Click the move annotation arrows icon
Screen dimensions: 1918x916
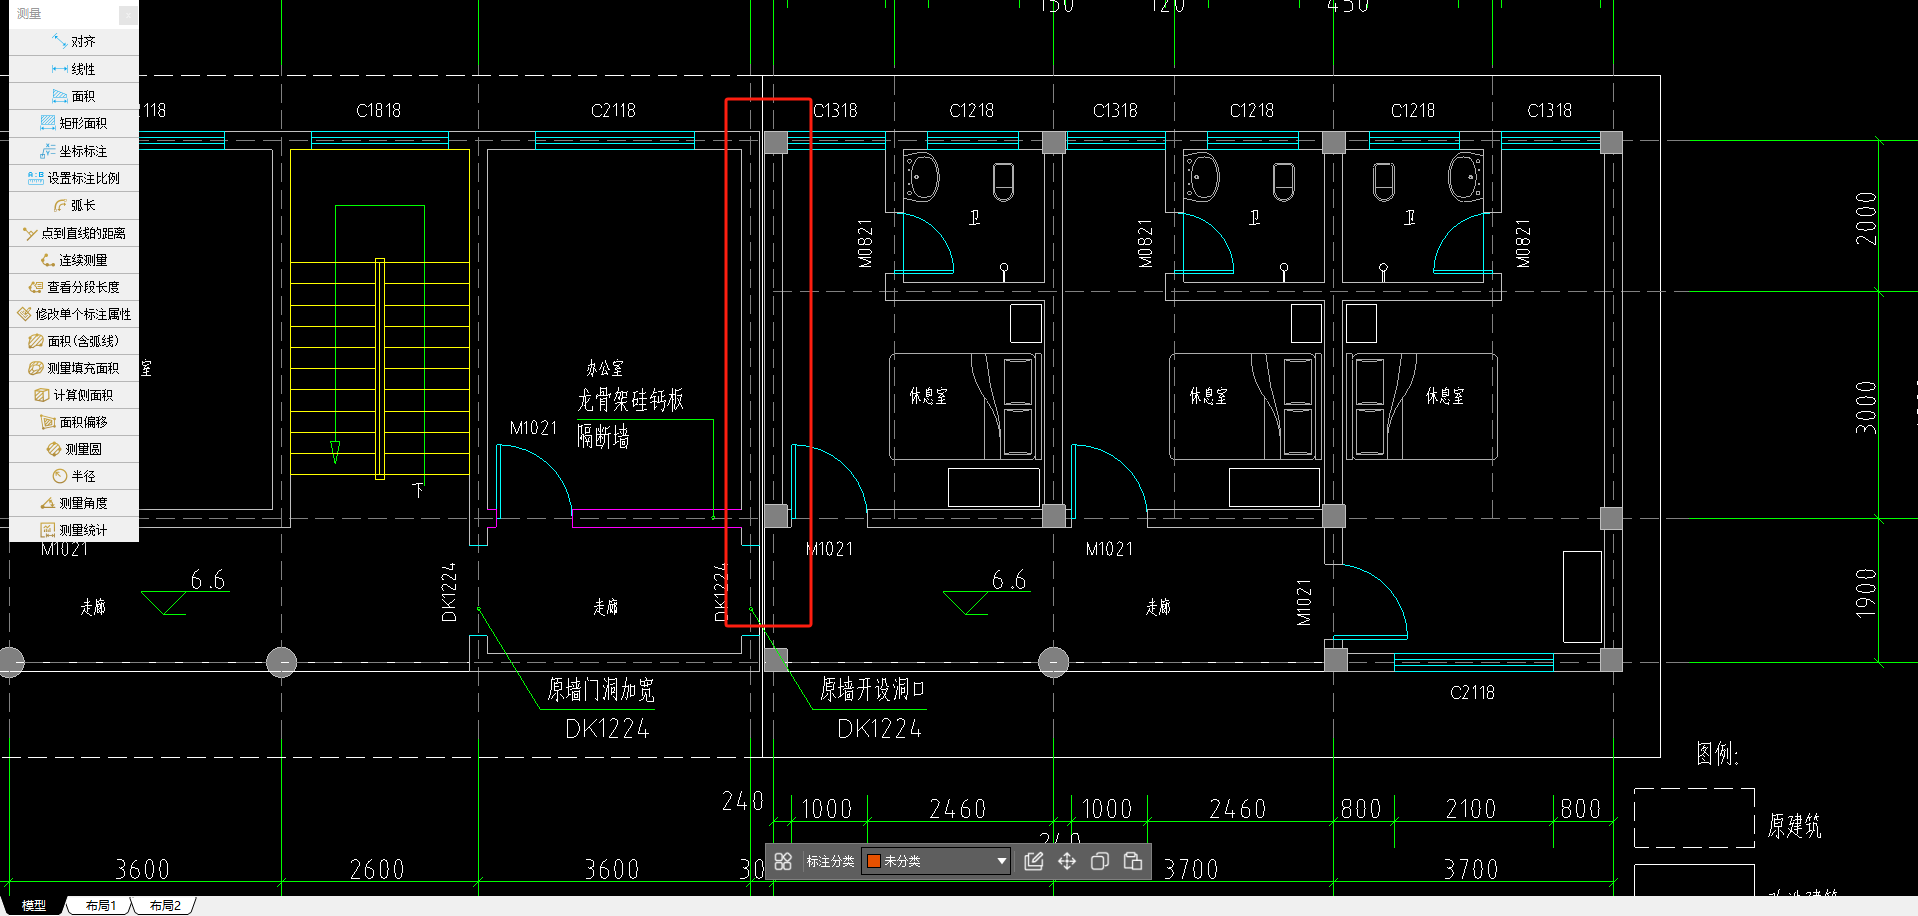1067,861
